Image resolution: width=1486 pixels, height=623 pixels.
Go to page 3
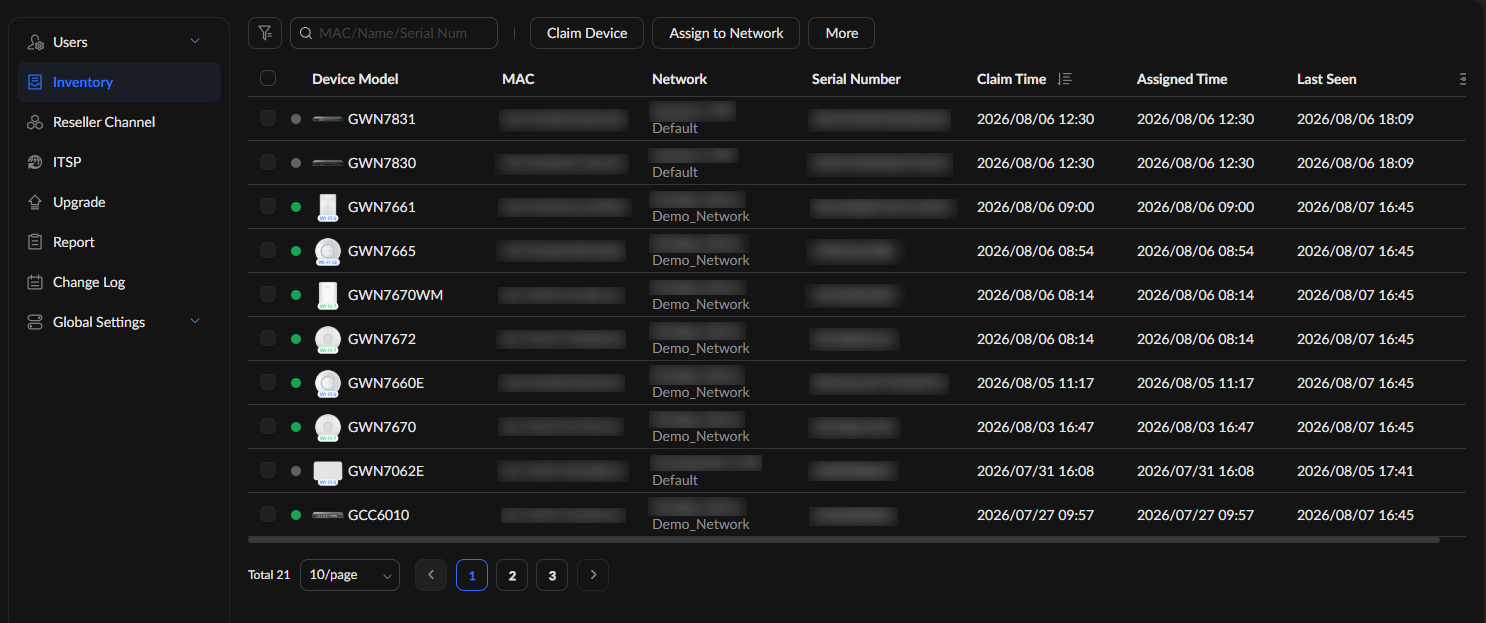pos(552,575)
